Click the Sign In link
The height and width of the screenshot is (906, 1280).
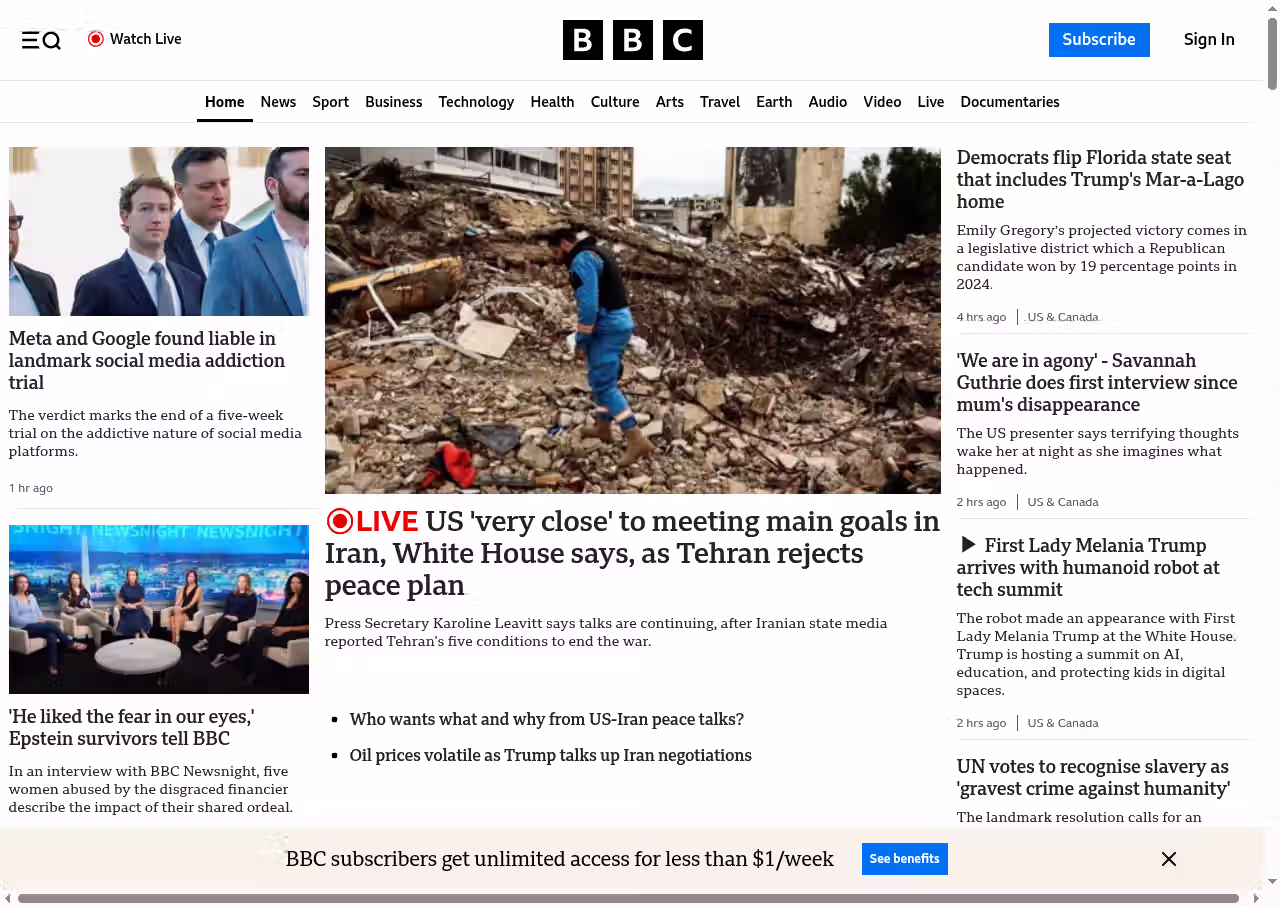coord(1208,40)
